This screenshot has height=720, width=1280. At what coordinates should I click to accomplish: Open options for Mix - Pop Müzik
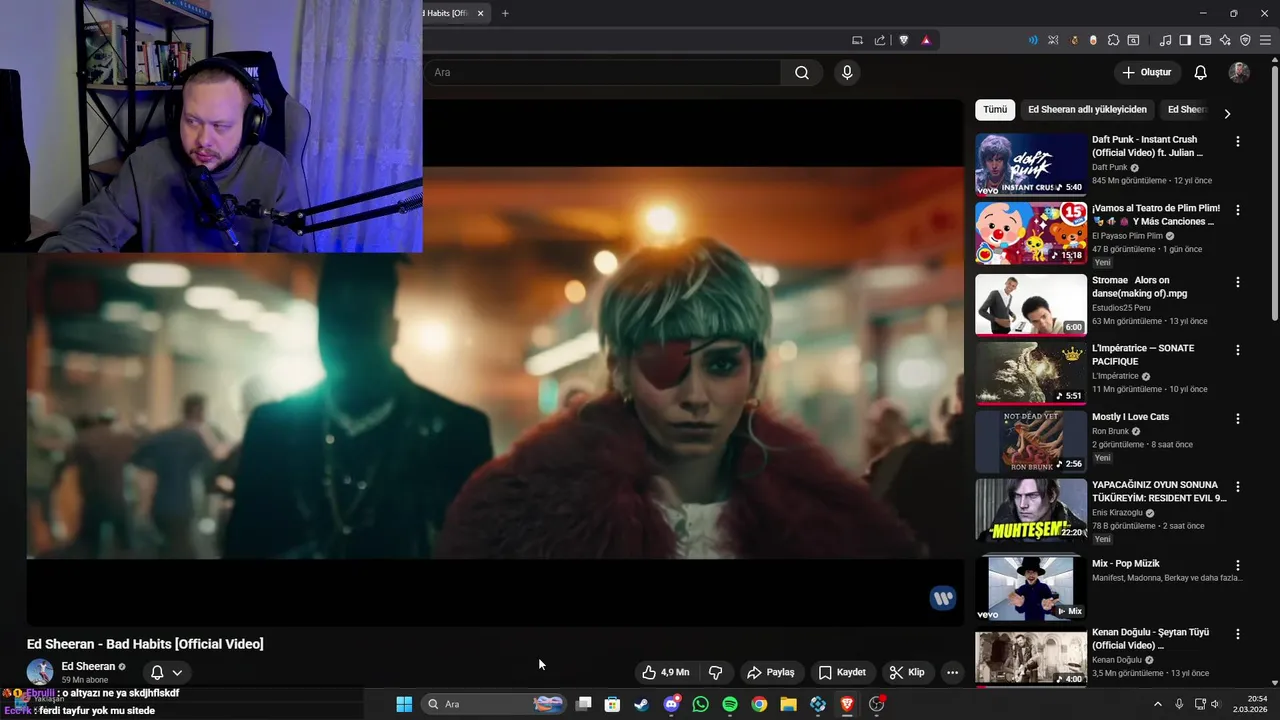pyautogui.click(x=1238, y=565)
